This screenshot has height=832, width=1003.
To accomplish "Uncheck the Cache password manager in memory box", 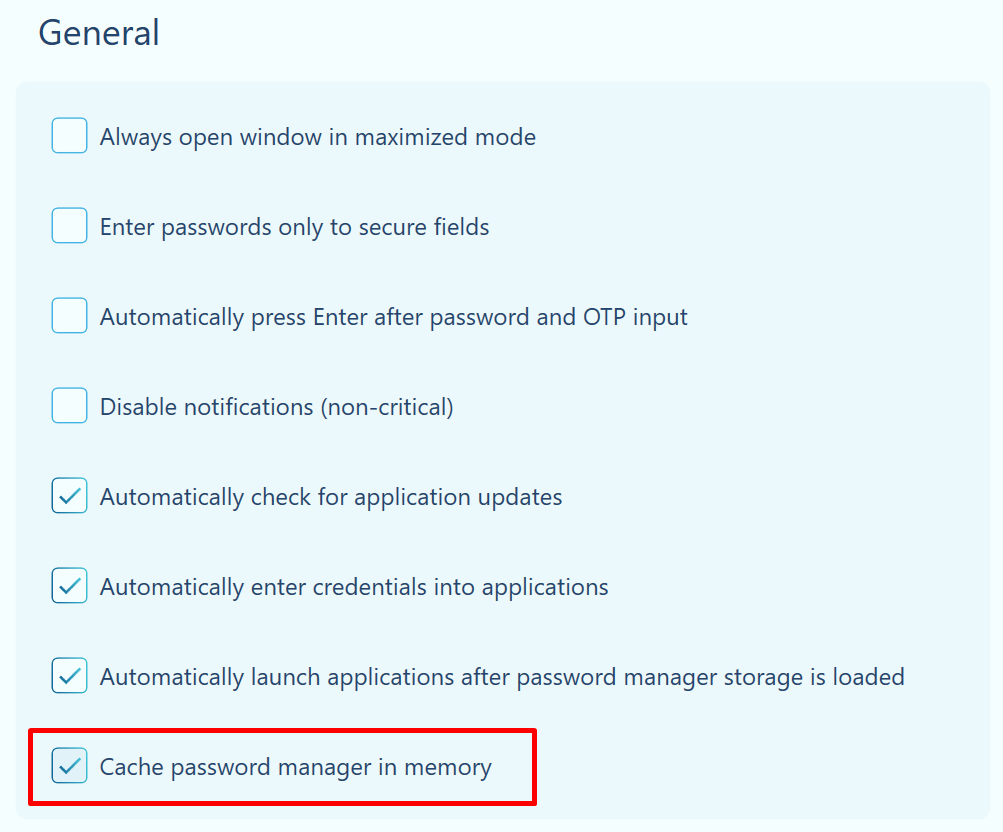I will pos(69,766).
